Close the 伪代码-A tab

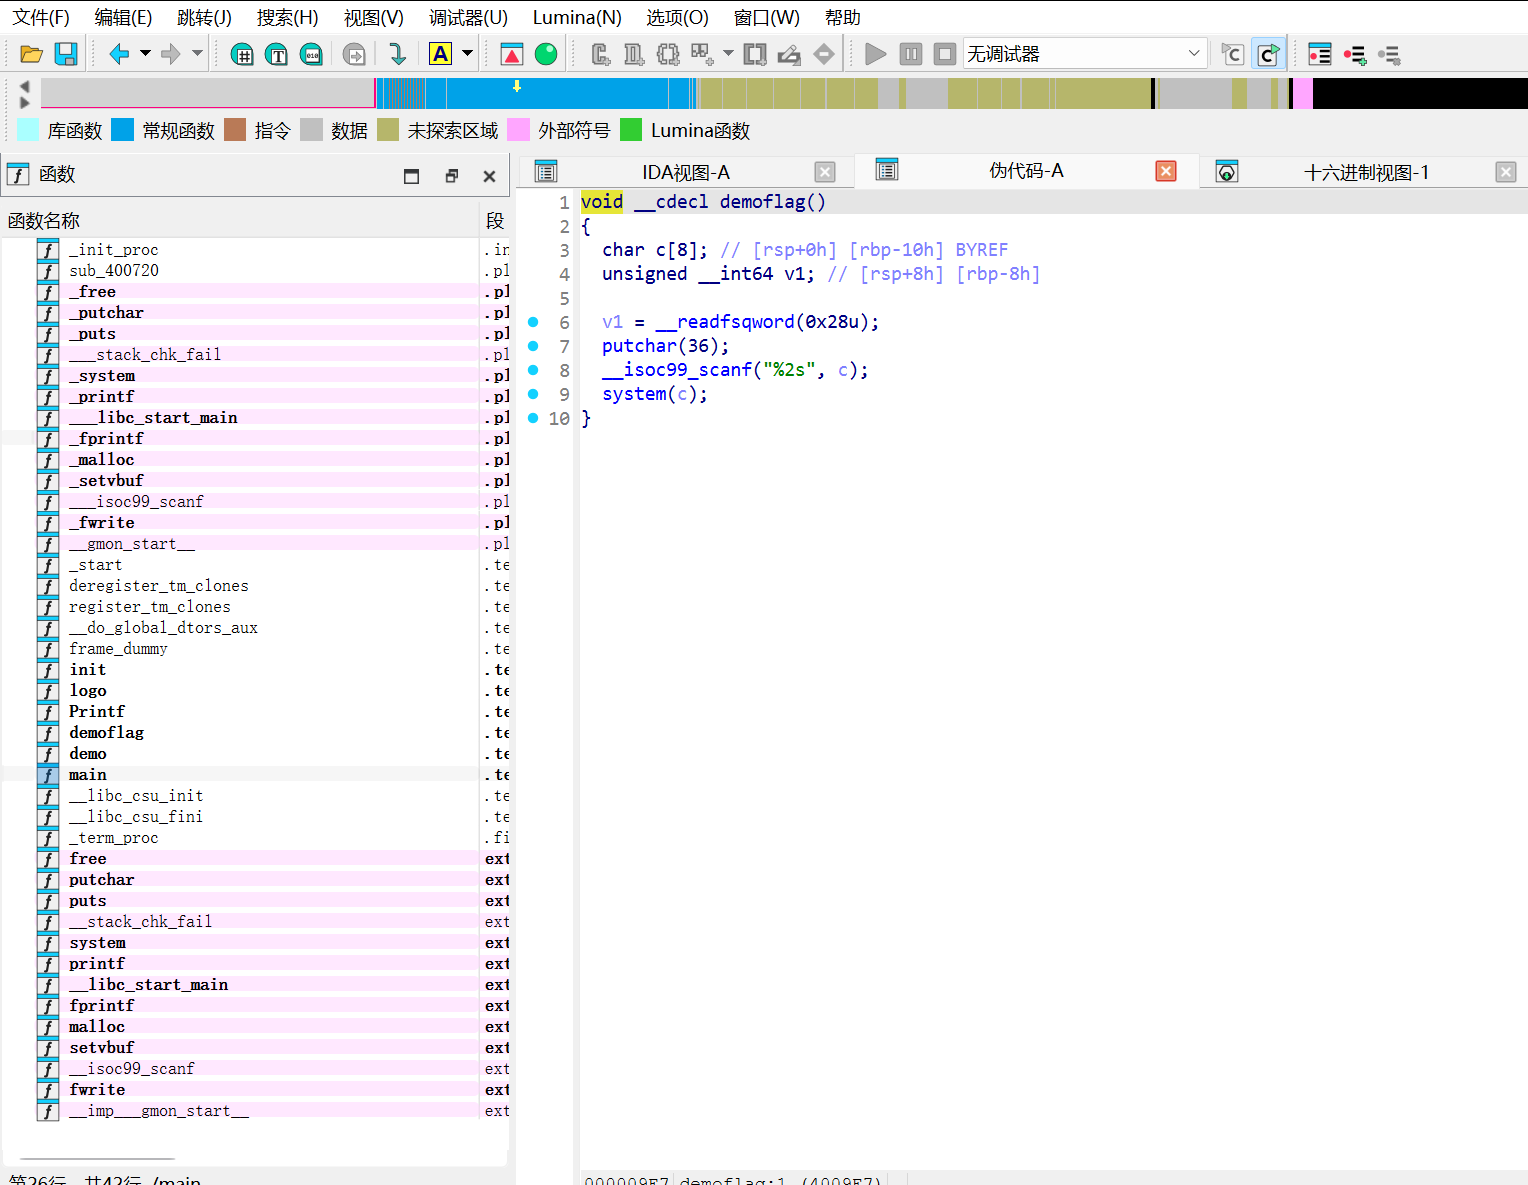click(1166, 171)
